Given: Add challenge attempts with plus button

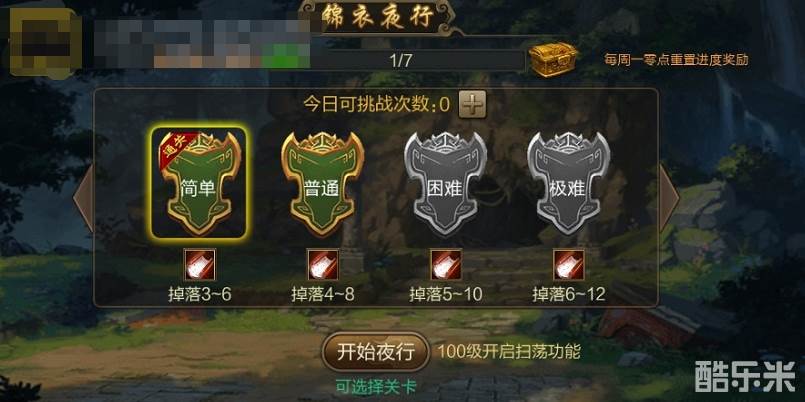Looking at the screenshot, I should click(472, 105).
